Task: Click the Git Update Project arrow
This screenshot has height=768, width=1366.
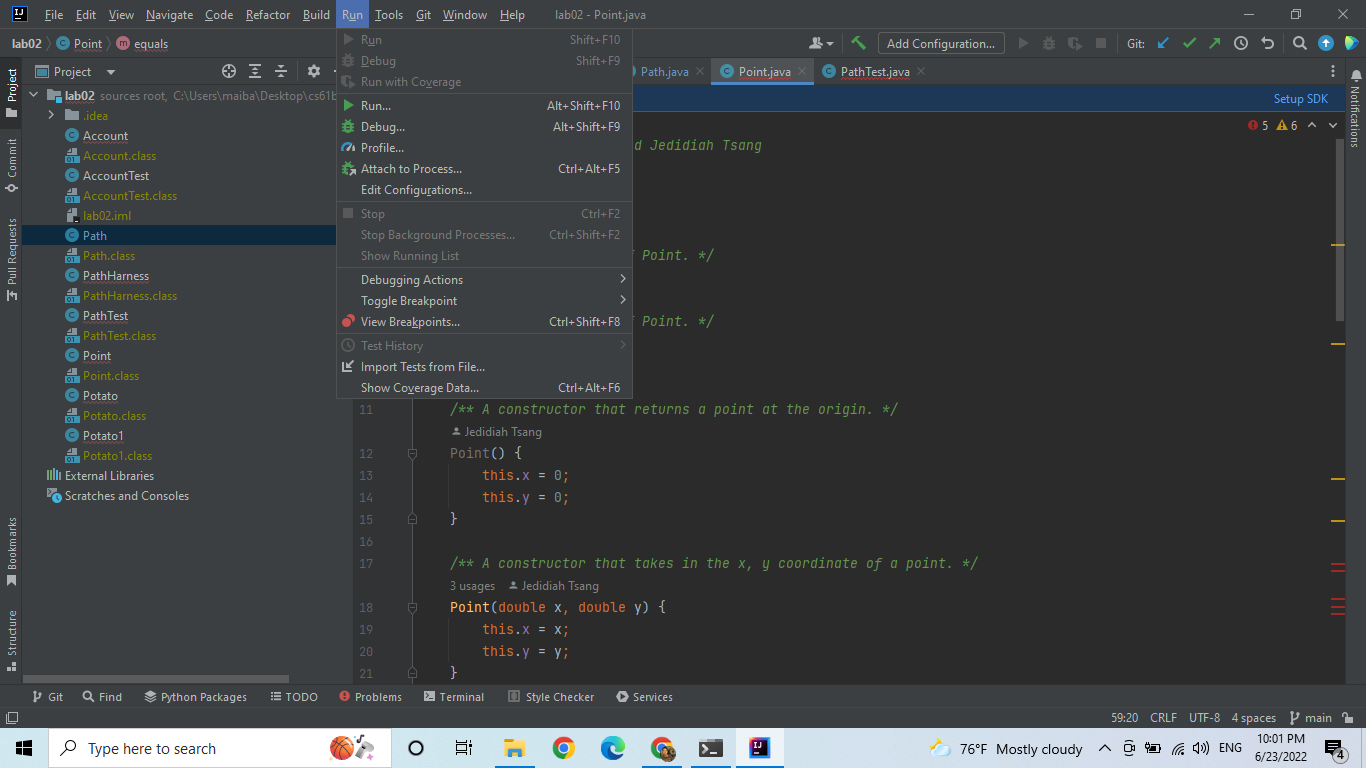Action: [1163, 43]
